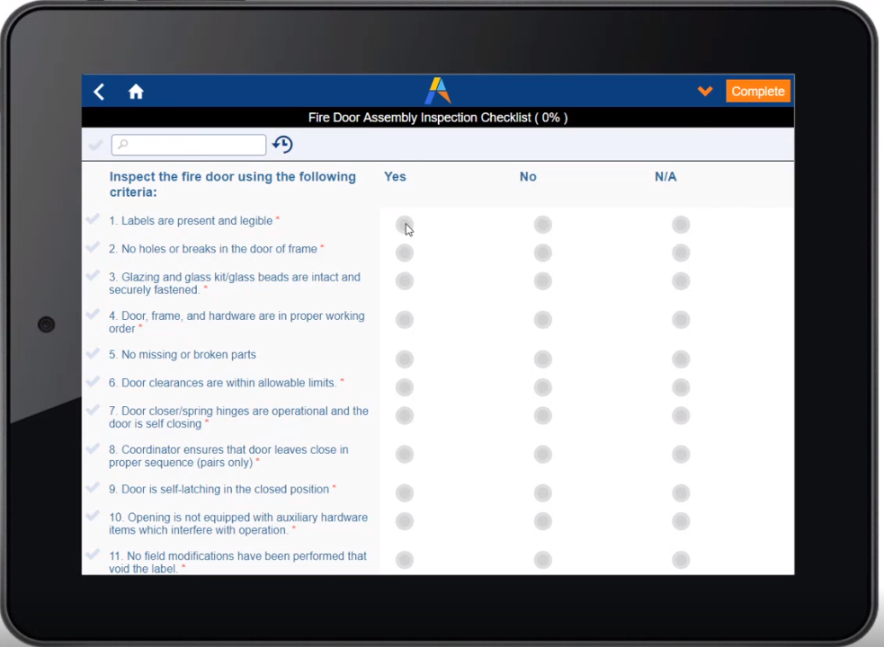Select N/A for door is self-latching
885x648 pixels.
(x=681, y=493)
